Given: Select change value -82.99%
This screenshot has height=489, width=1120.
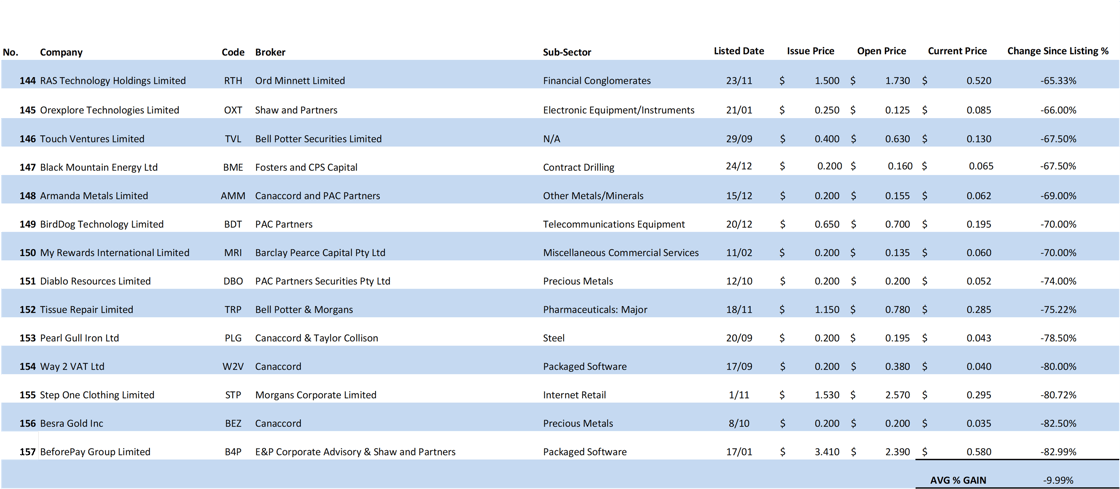Looking at the screenshot, I should (x=1059, y=452).
